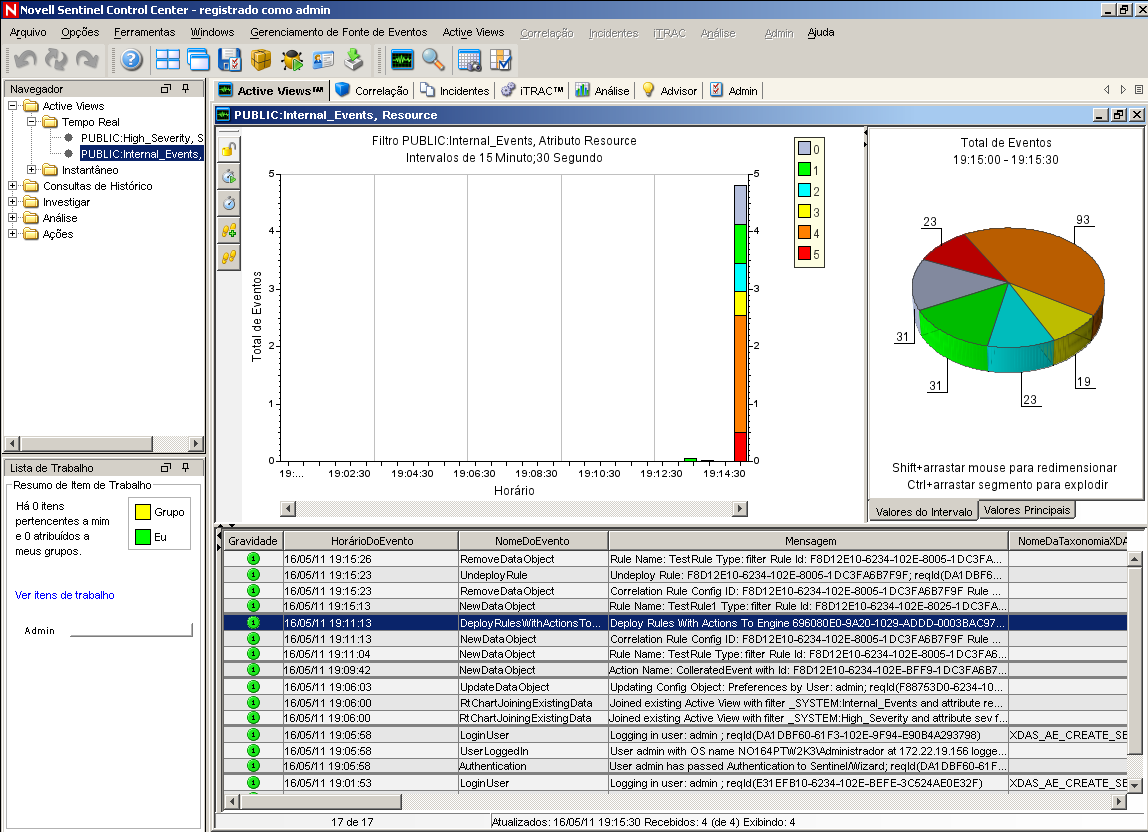The height and width of the screenshot is (832, 1148).
Task: Click the orange severity 4 legend swatch
Action: click(804, 234)
